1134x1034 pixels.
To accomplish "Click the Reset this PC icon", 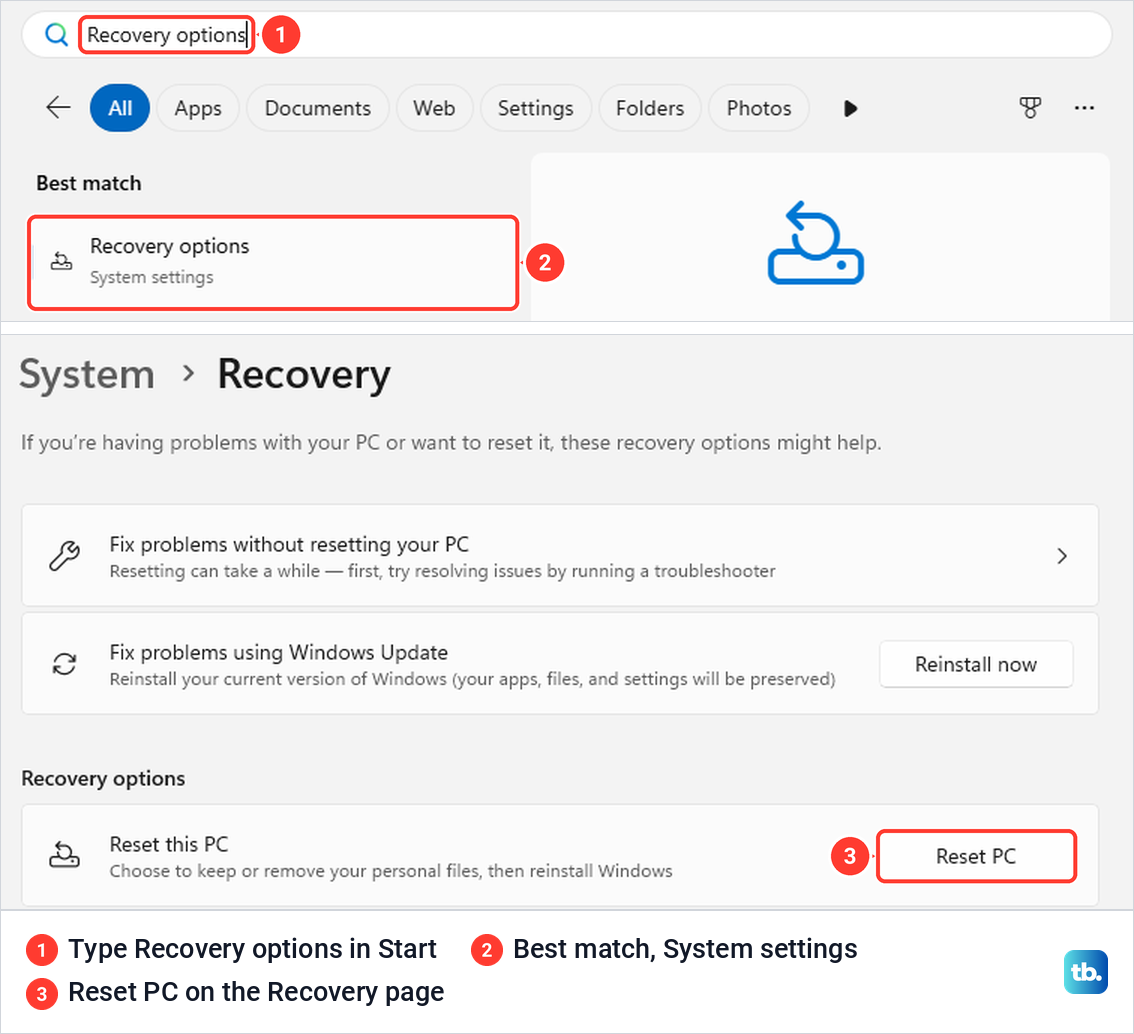I will 64,855.
